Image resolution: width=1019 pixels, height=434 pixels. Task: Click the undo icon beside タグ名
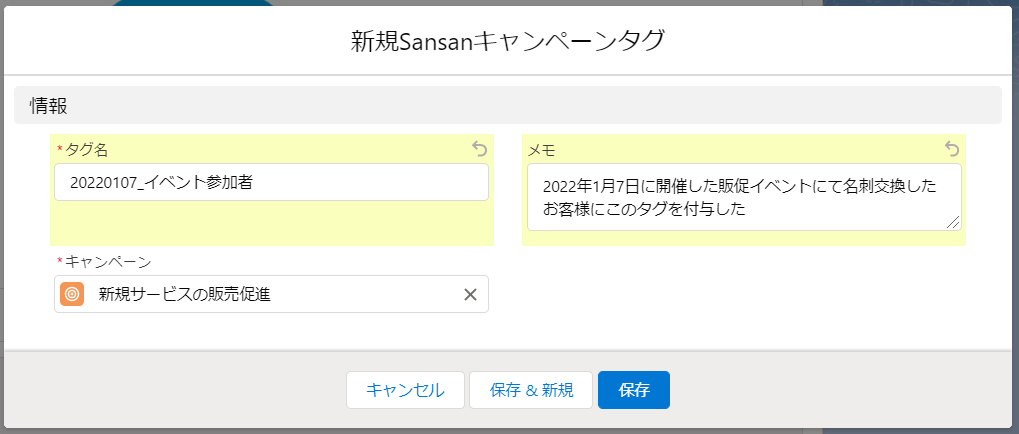[x=480, y=149]
